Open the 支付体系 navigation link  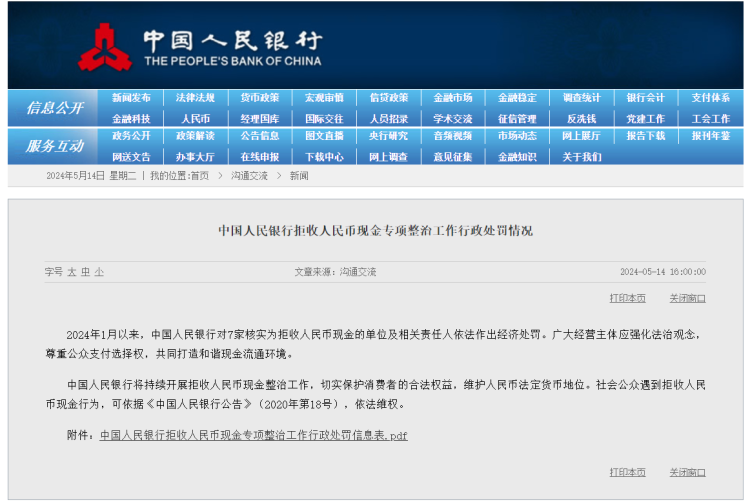tap(710, 98)
